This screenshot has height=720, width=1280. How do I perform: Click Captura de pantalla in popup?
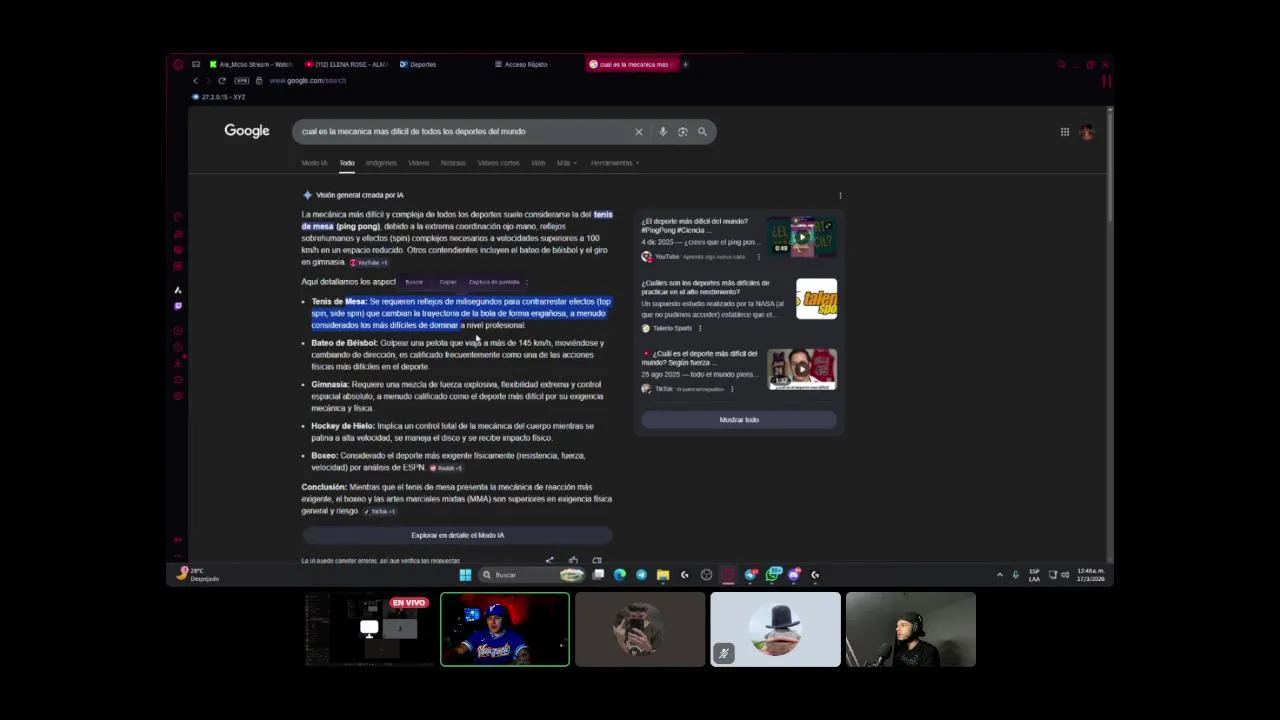pos(494,282)
